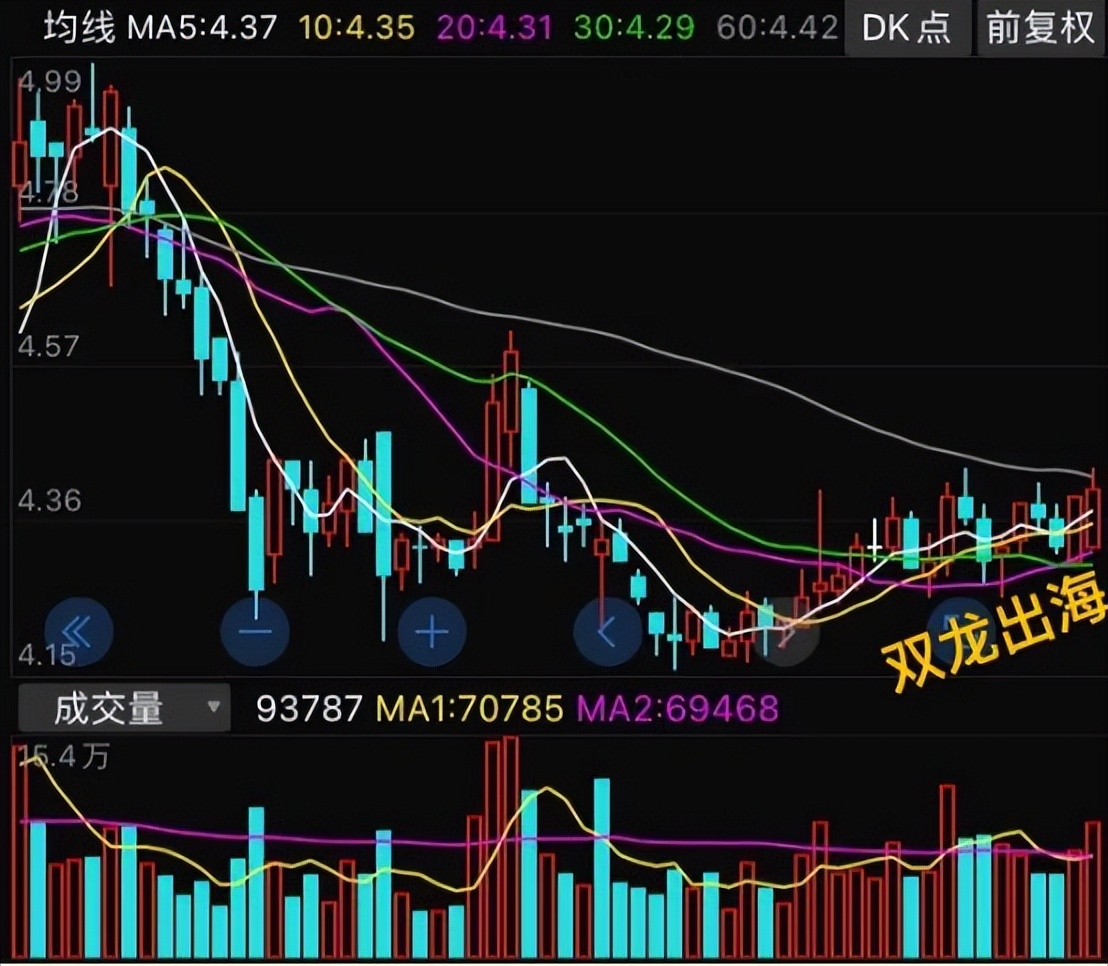Click the 均线 indicator label
1108x966 pixels.
coord(79,28)
